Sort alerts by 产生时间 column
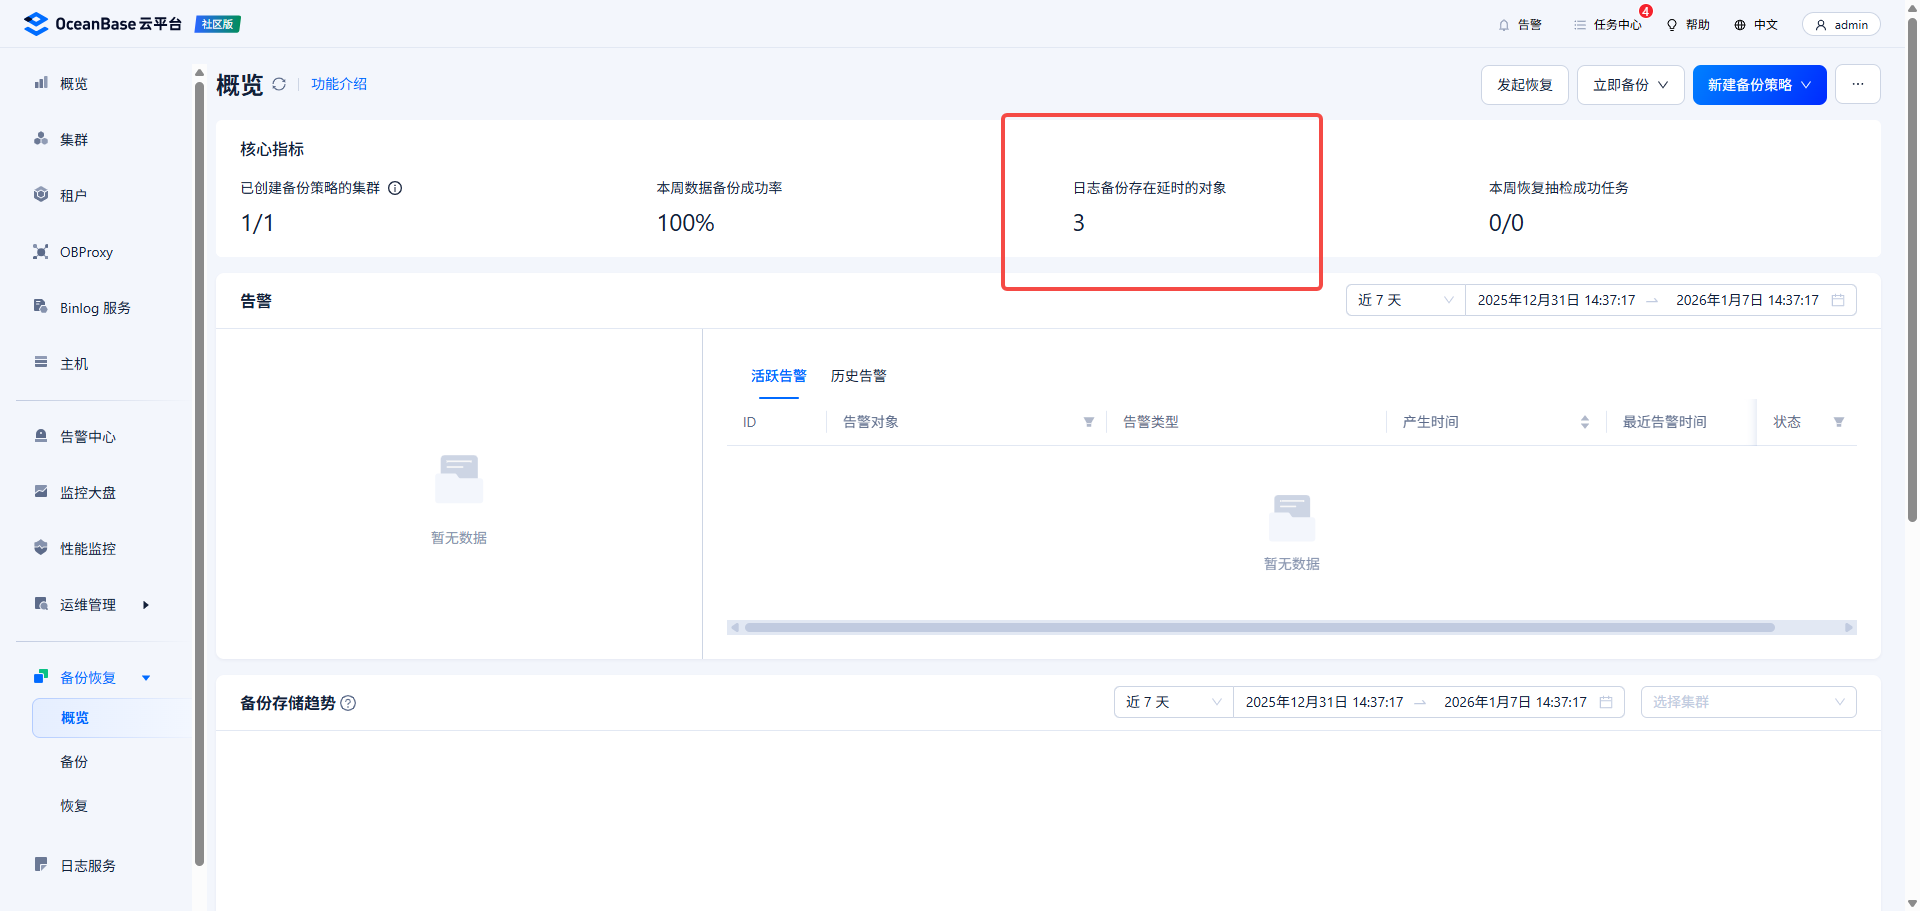This screenshot has width=1920, height=911. point(1584,422)
